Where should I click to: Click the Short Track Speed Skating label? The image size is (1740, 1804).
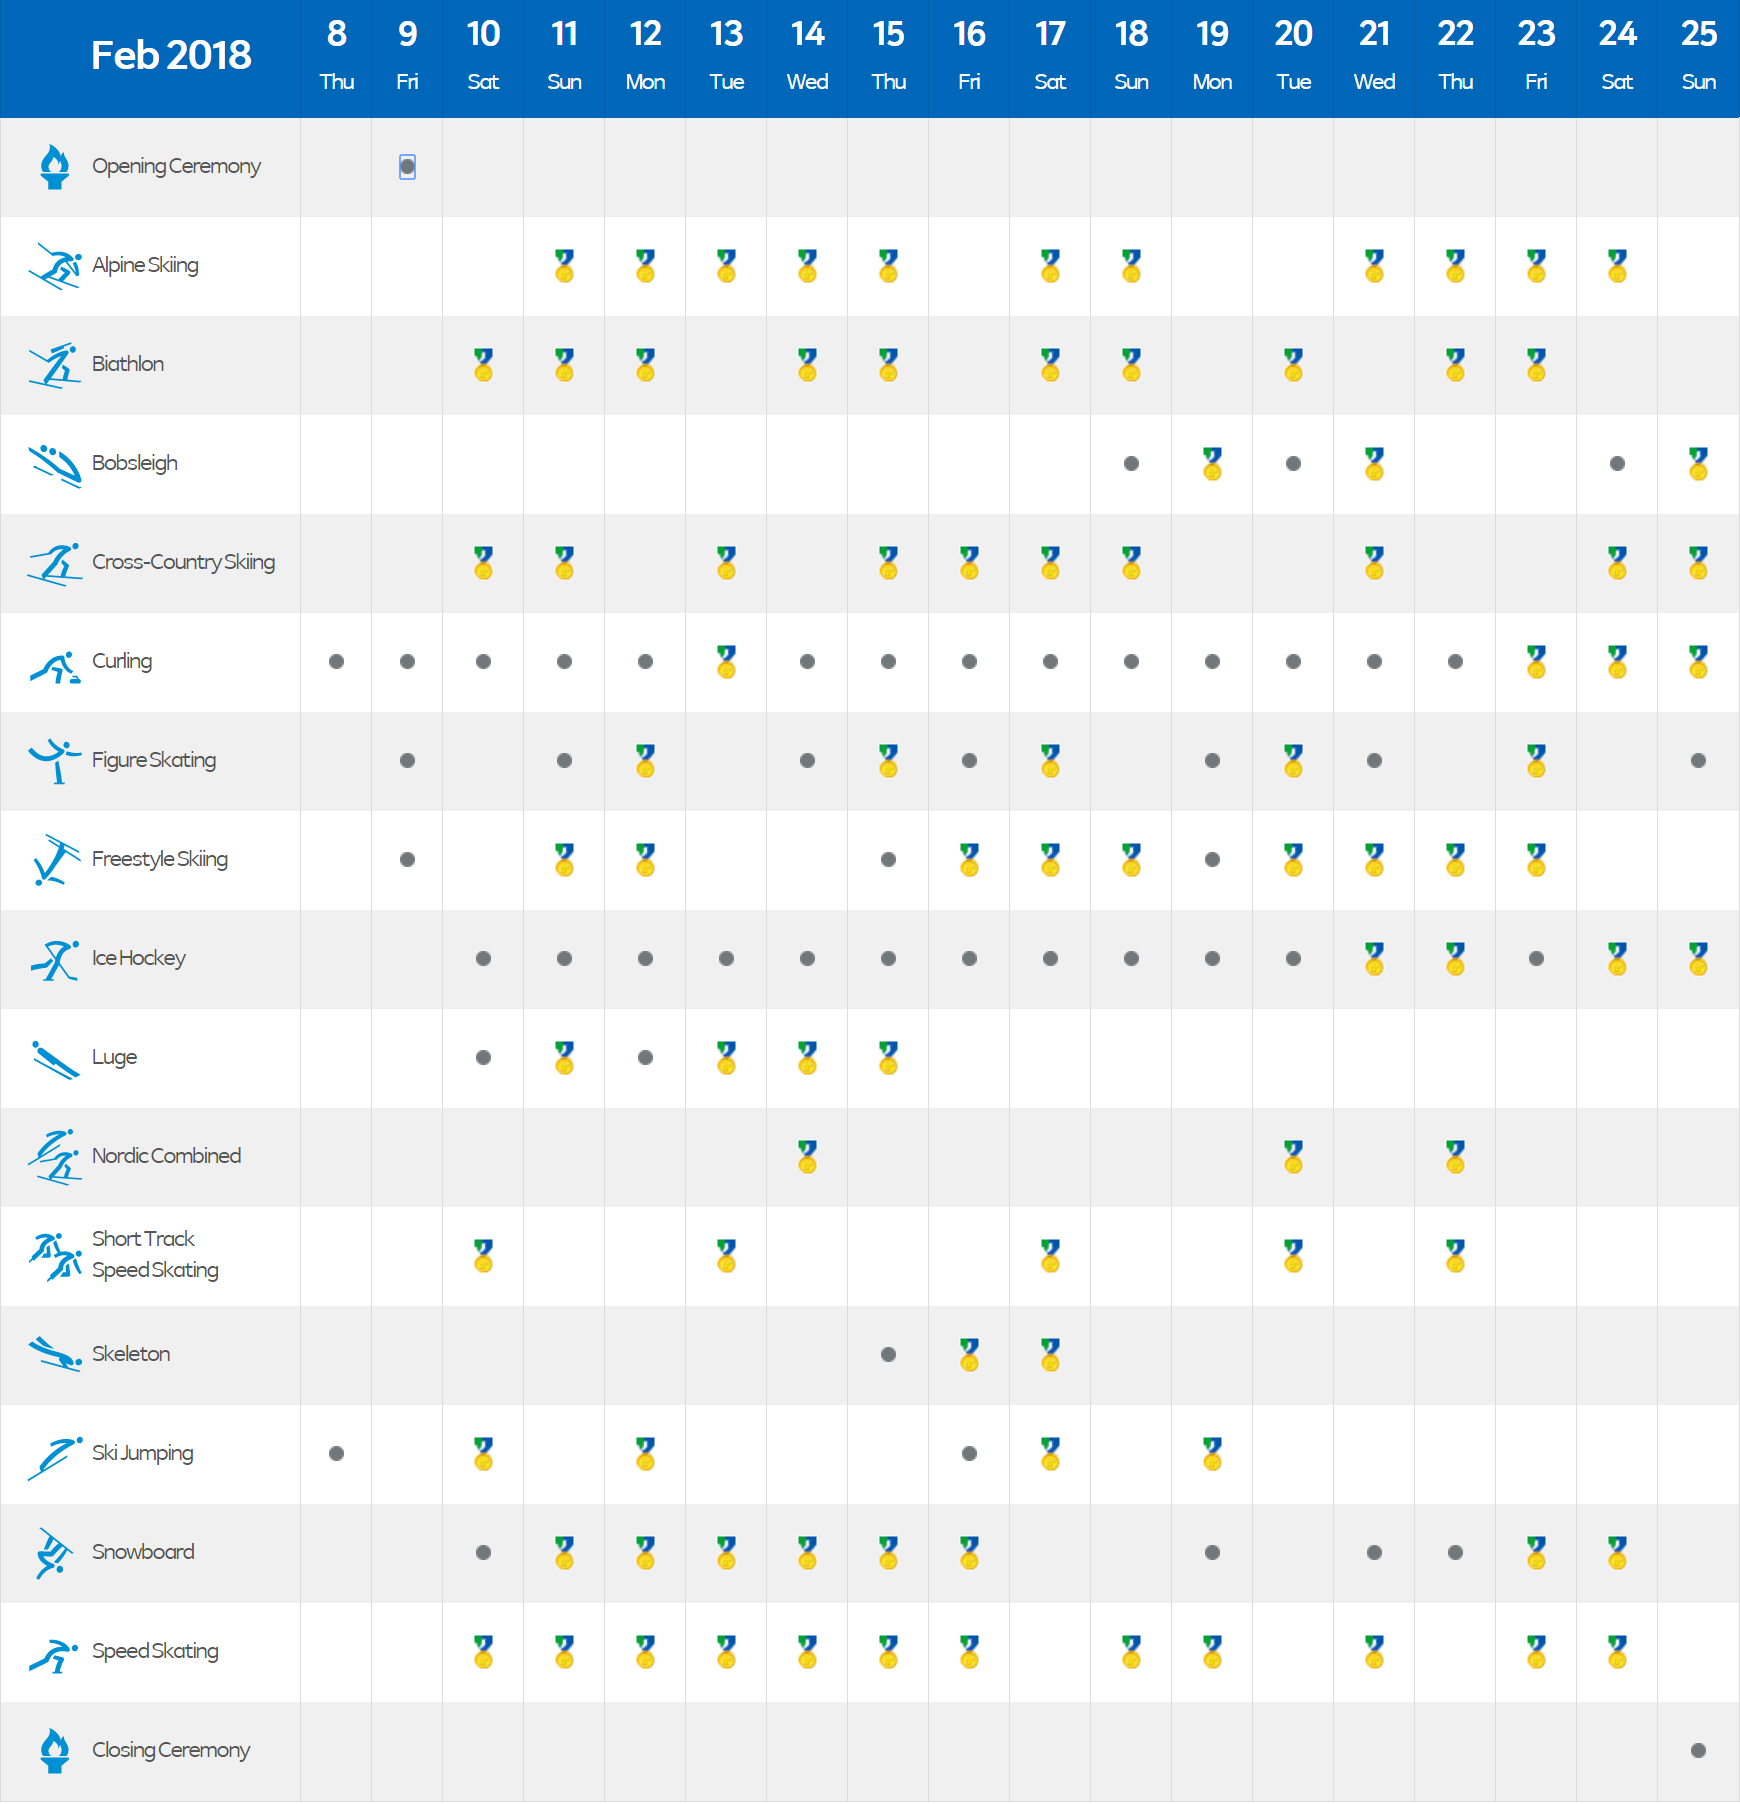pyautogui.click(x=155, y=1255)
